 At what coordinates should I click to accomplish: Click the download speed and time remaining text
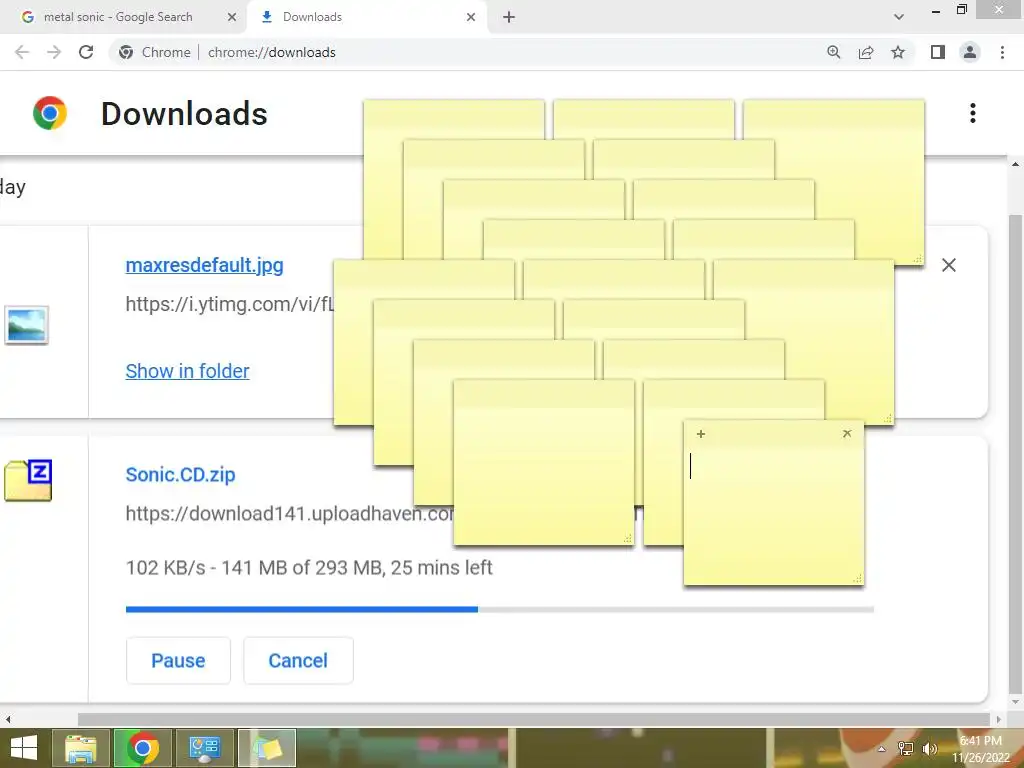point(309,568)
